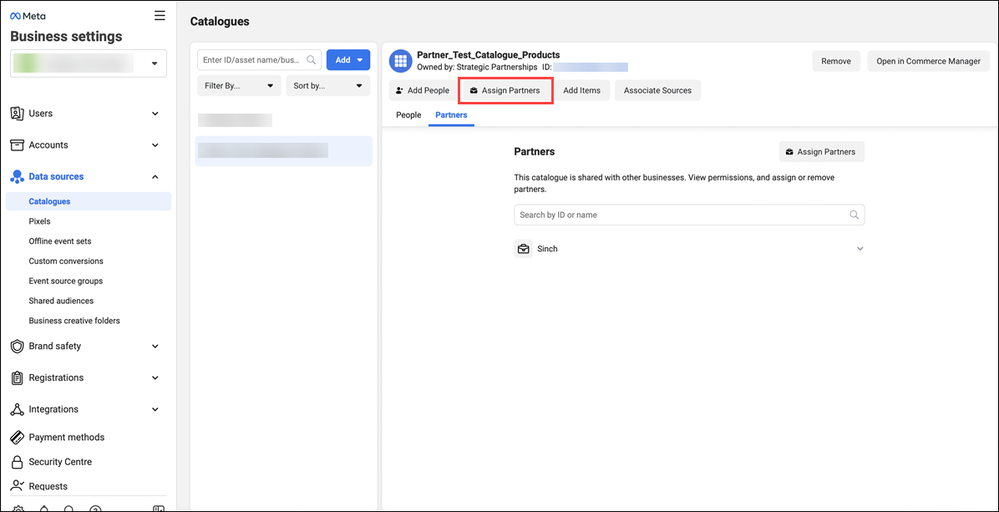Viewport: 999px width, 512px height.
Task: Expand the Users section chevron
Action: 155,113
